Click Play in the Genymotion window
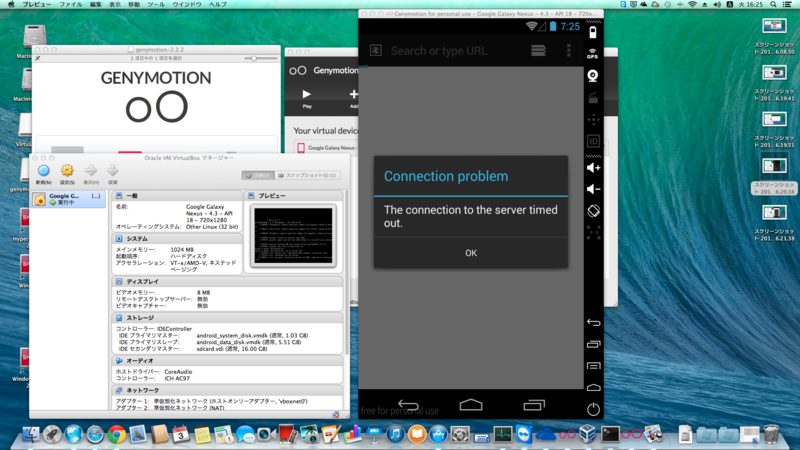The height and width of the screenshot is (450, 800). (x=307, y=98)
